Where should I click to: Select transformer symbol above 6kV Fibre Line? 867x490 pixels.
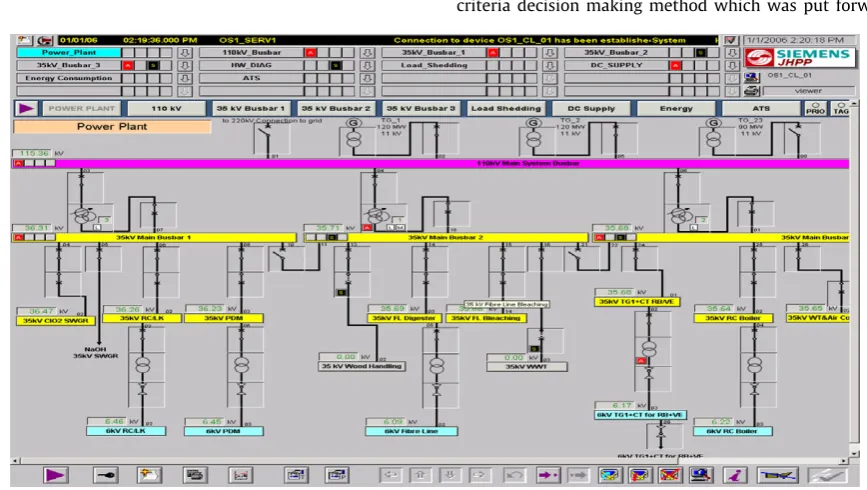[x=437, y=366]
